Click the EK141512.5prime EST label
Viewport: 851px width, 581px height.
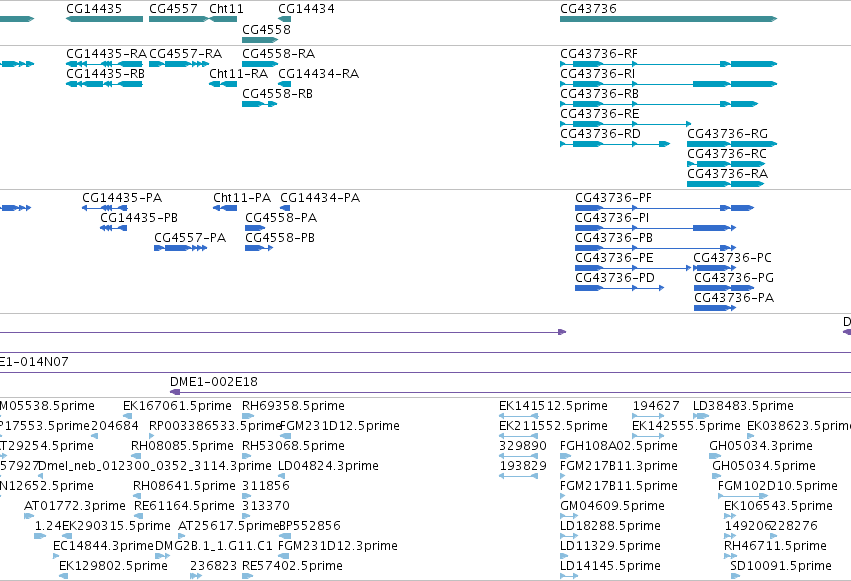(554, 406)
